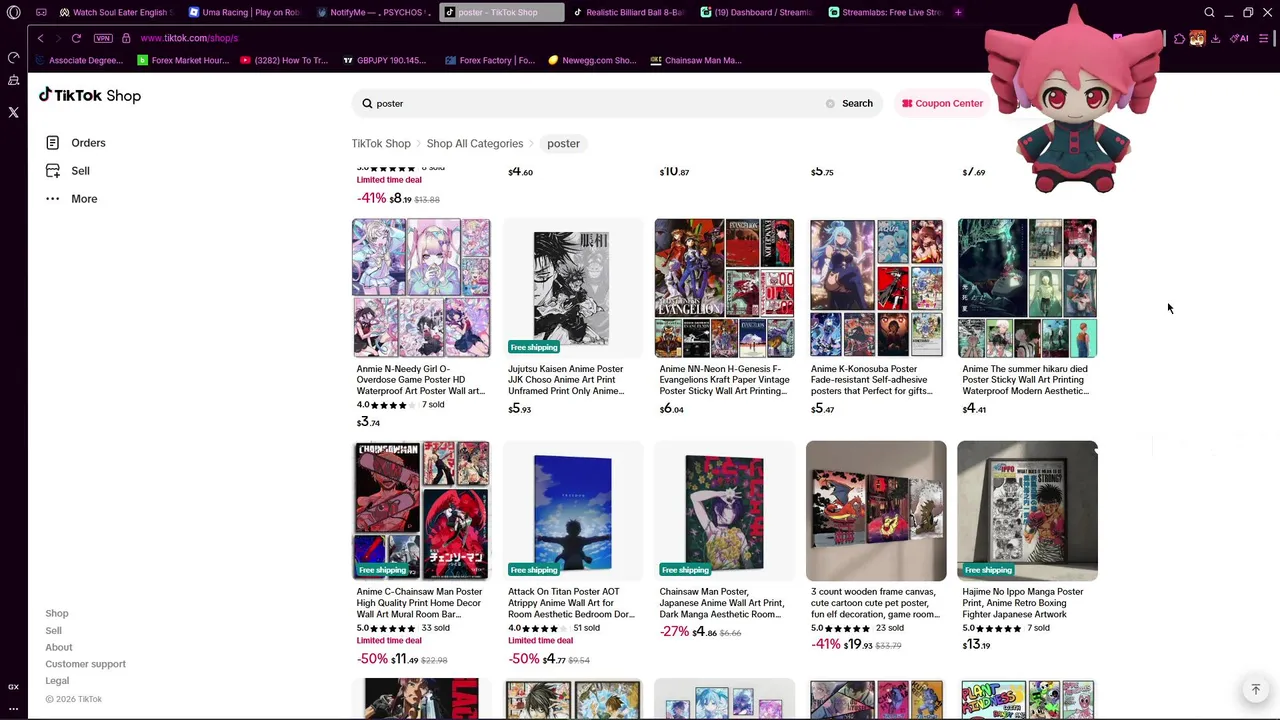Click Chainsaw Man Poster Dark Manga title
The height and width of the screenshot is (720, 1280).
click(x=722, y=603)
